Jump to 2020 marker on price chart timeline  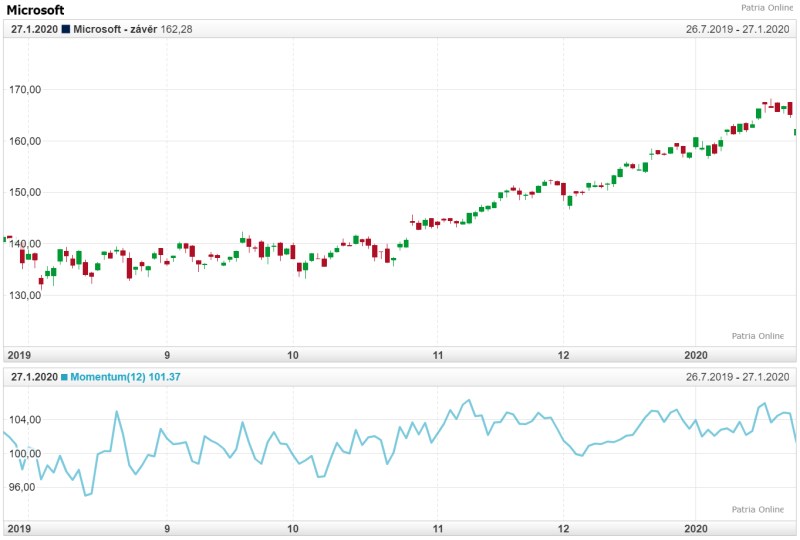[x=695, y=355]
